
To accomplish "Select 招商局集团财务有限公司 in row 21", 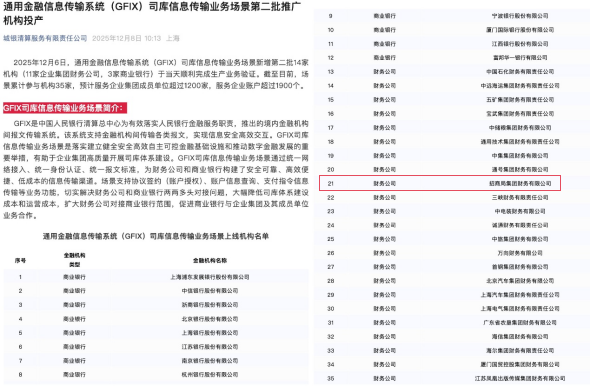I will click(520, 183).
